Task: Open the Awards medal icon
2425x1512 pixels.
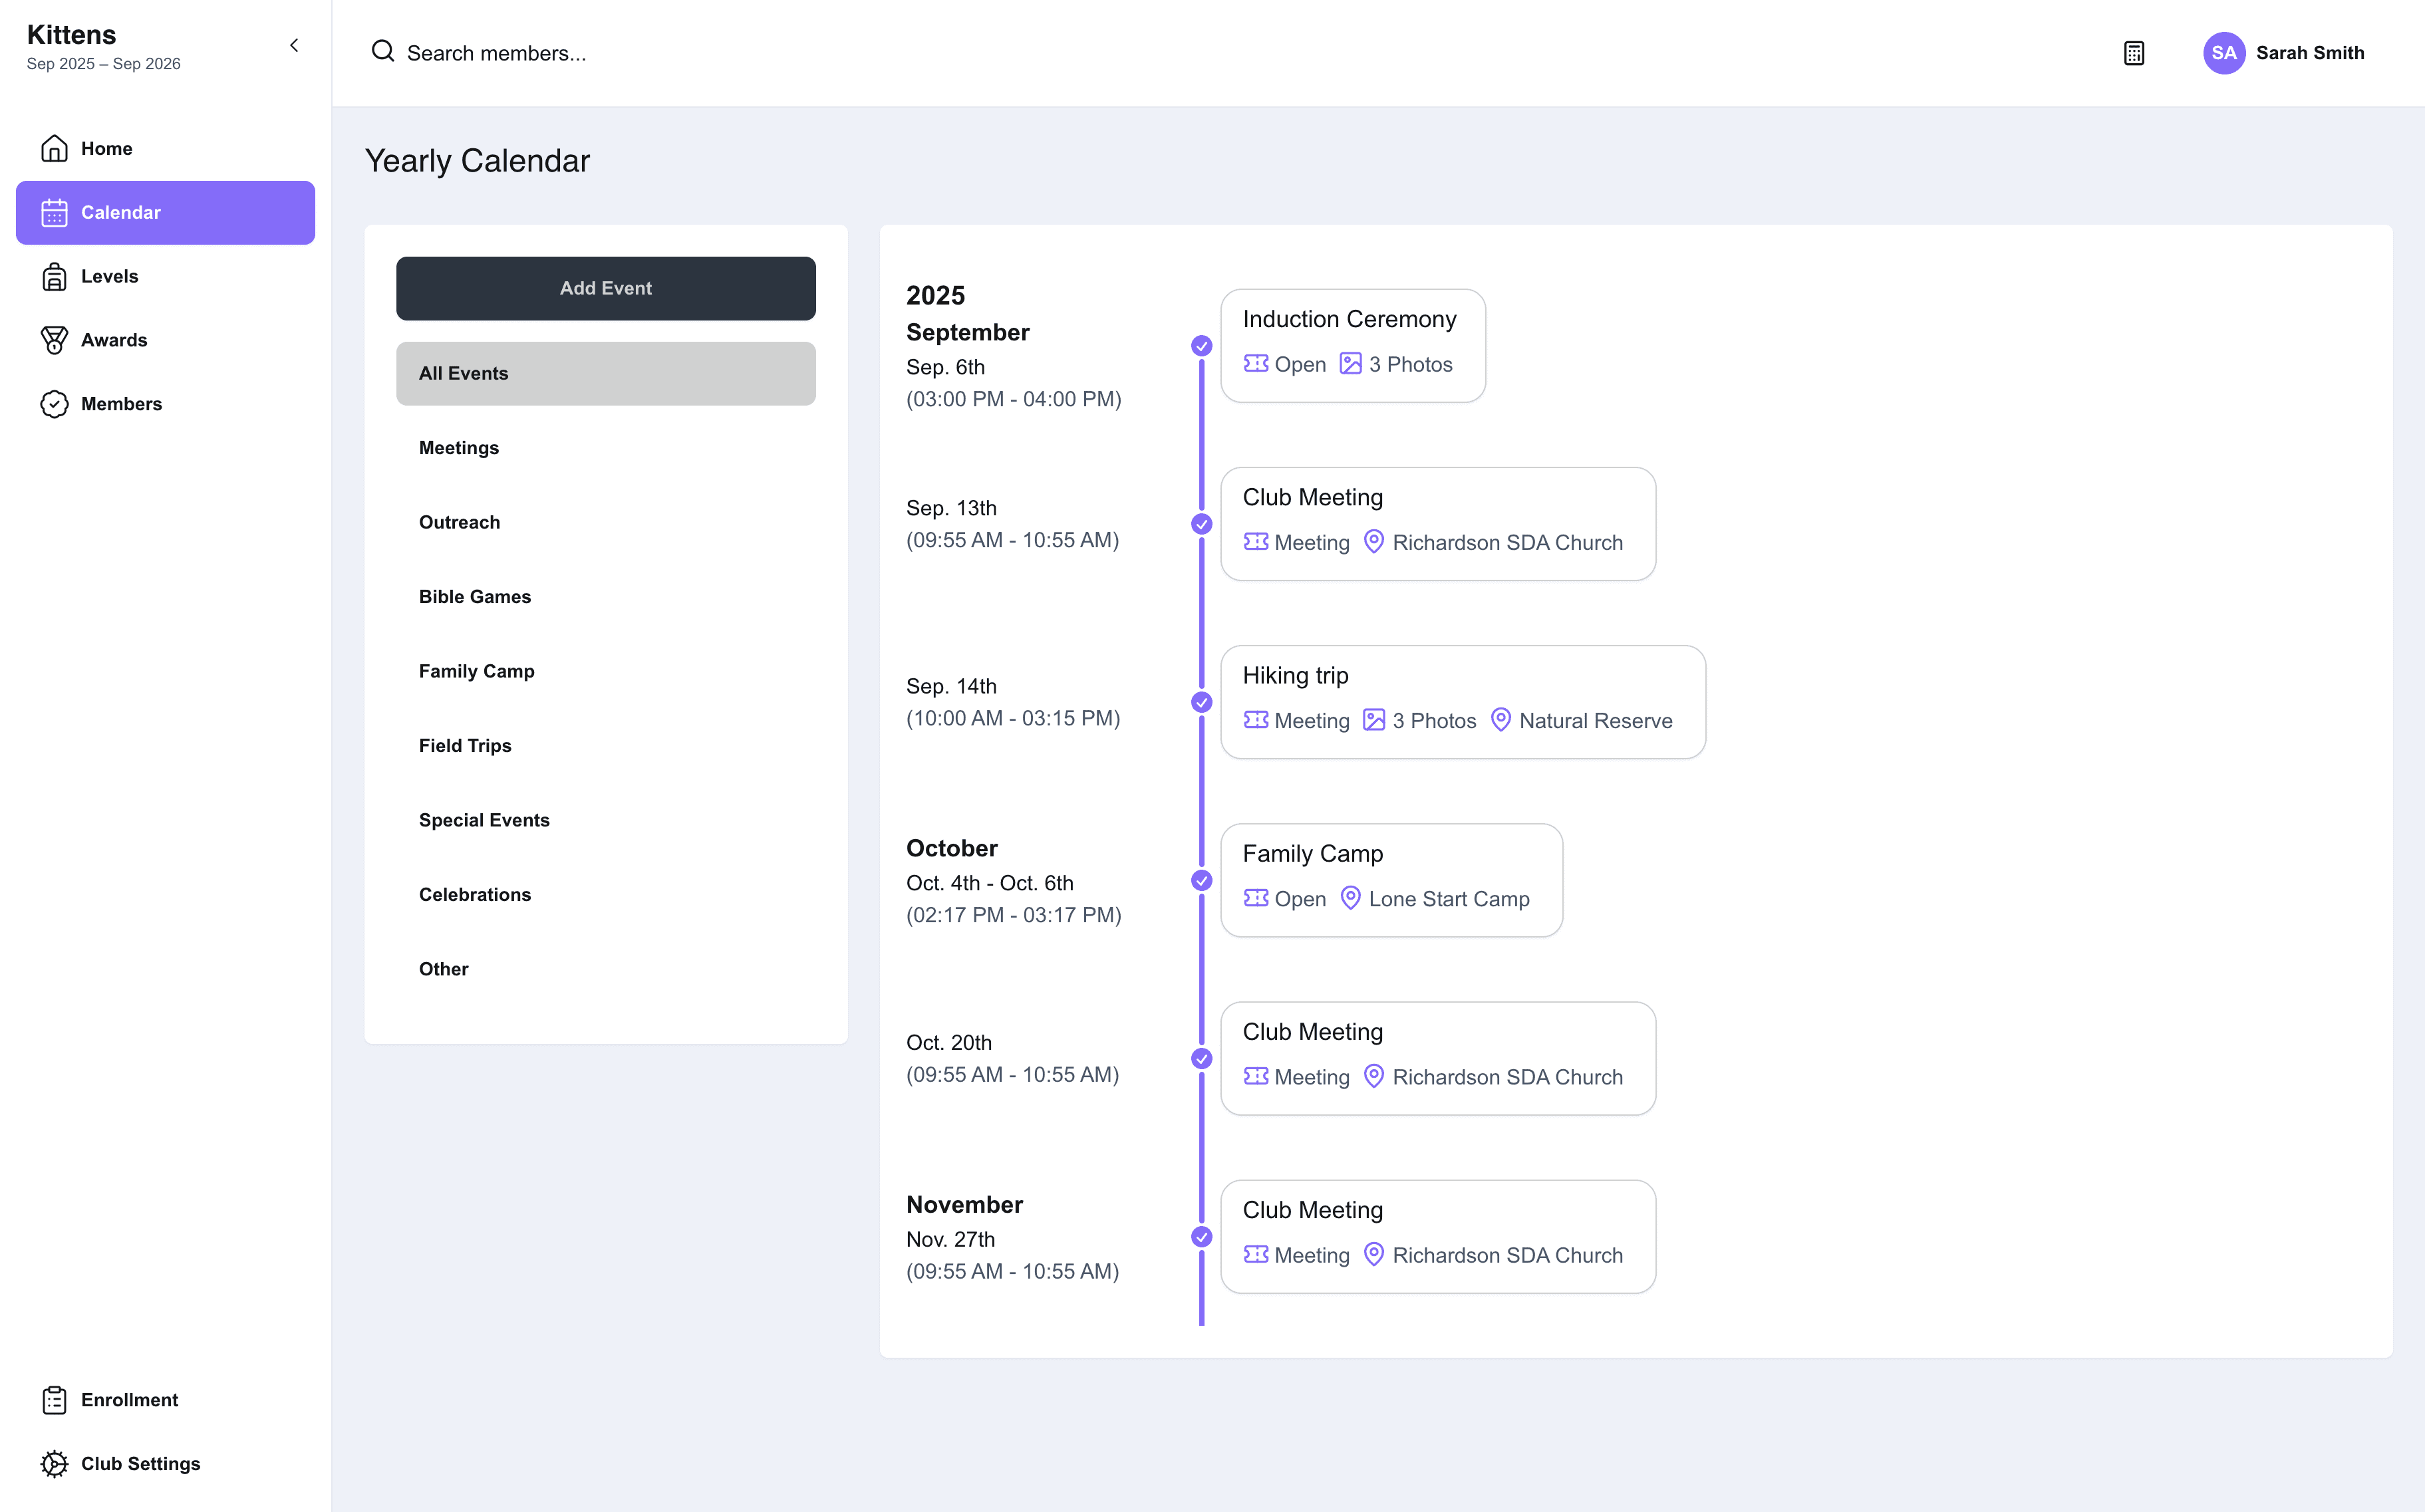Action: click(x=54, y=340)
